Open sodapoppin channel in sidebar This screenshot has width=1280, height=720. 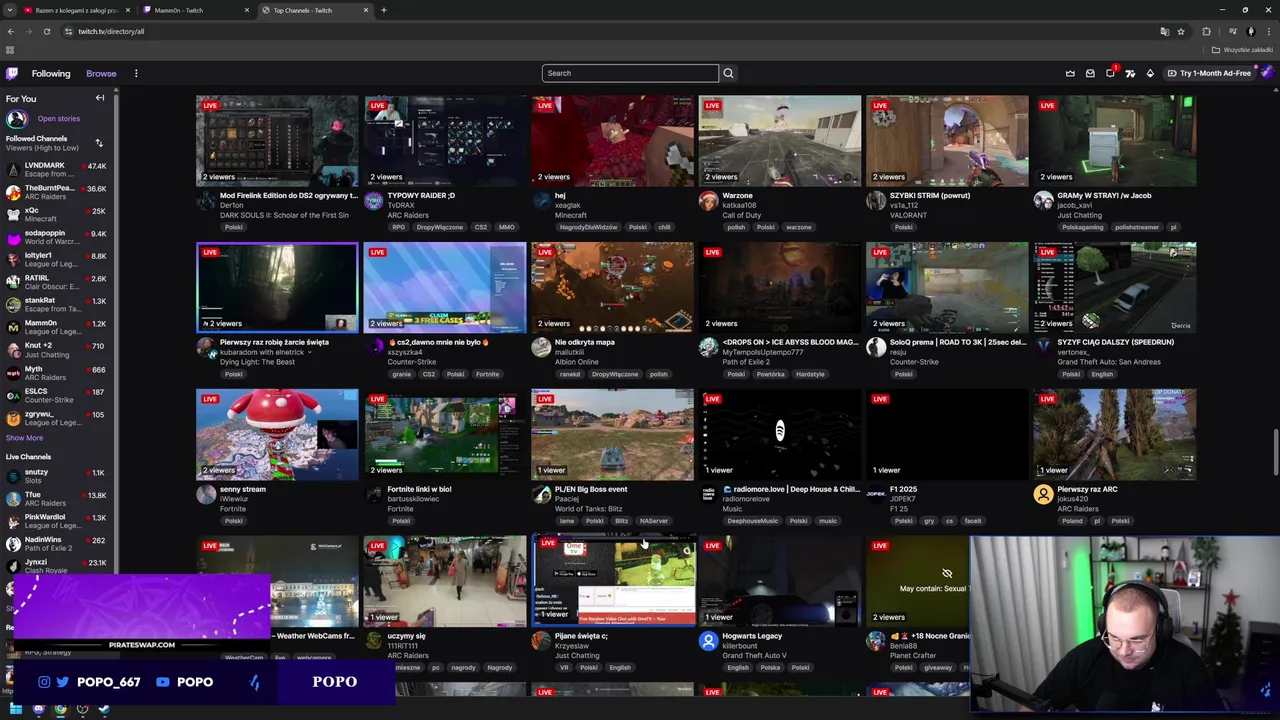click(x=56, y=237)
